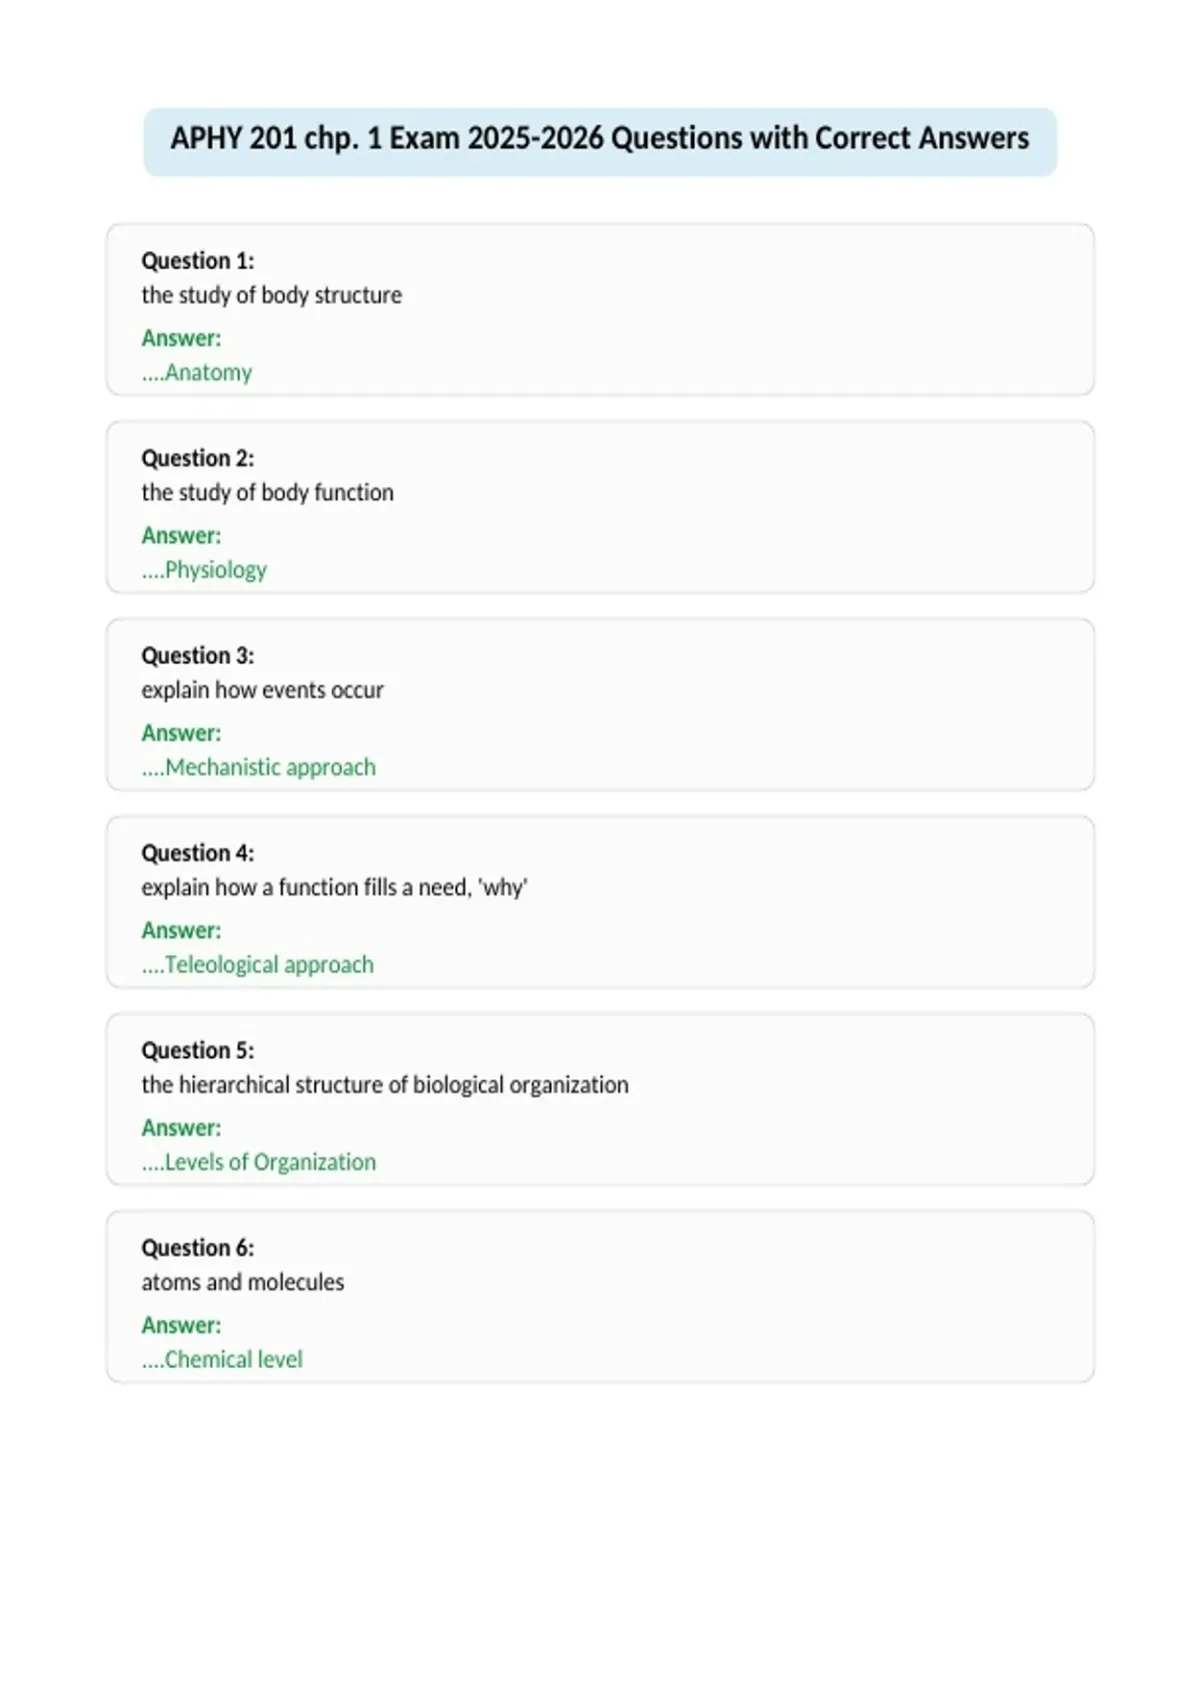
Task: Click the hierarchical structure question text
Action: (x=385, y=1084)
